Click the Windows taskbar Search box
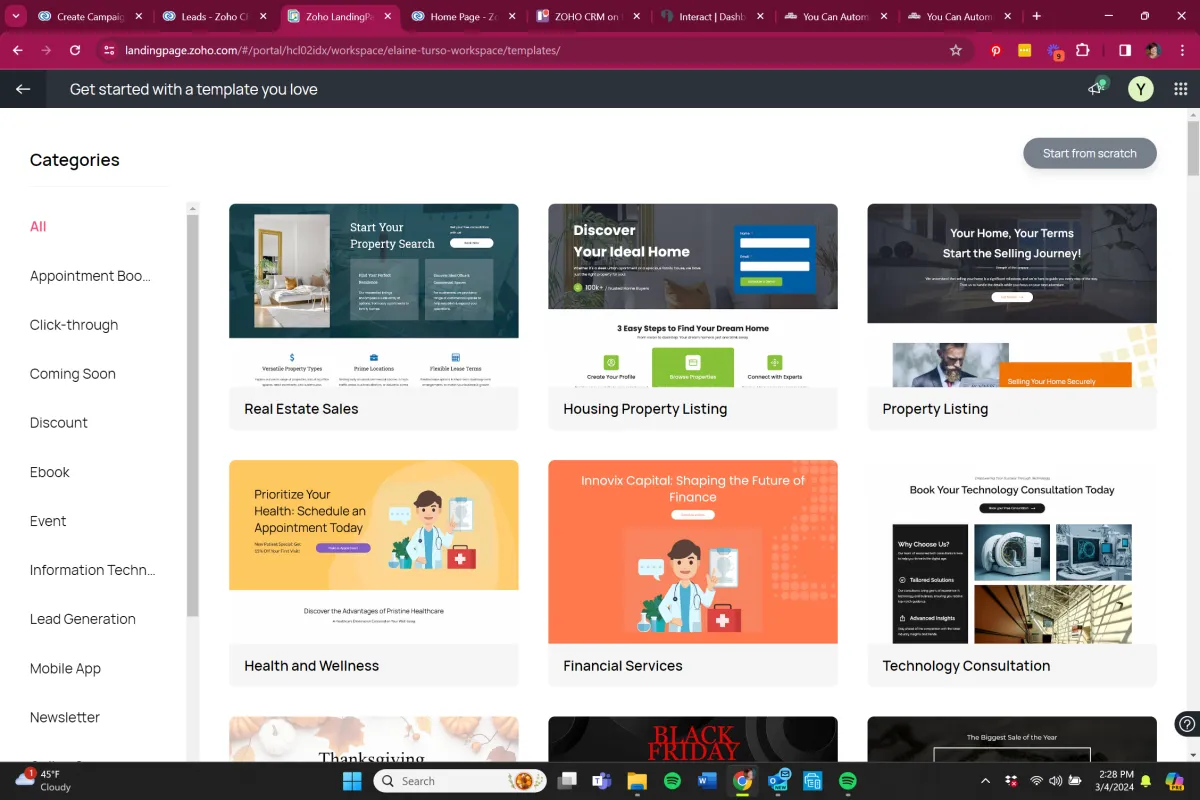Image resolution: width=1200 pixels, height=800 pixels. (458, 781)
